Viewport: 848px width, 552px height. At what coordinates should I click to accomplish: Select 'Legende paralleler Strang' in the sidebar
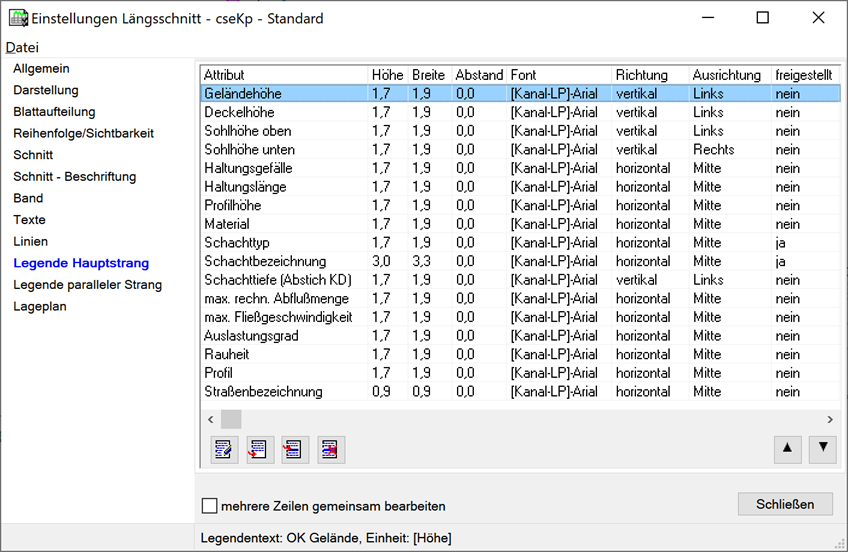coord(87,285)
